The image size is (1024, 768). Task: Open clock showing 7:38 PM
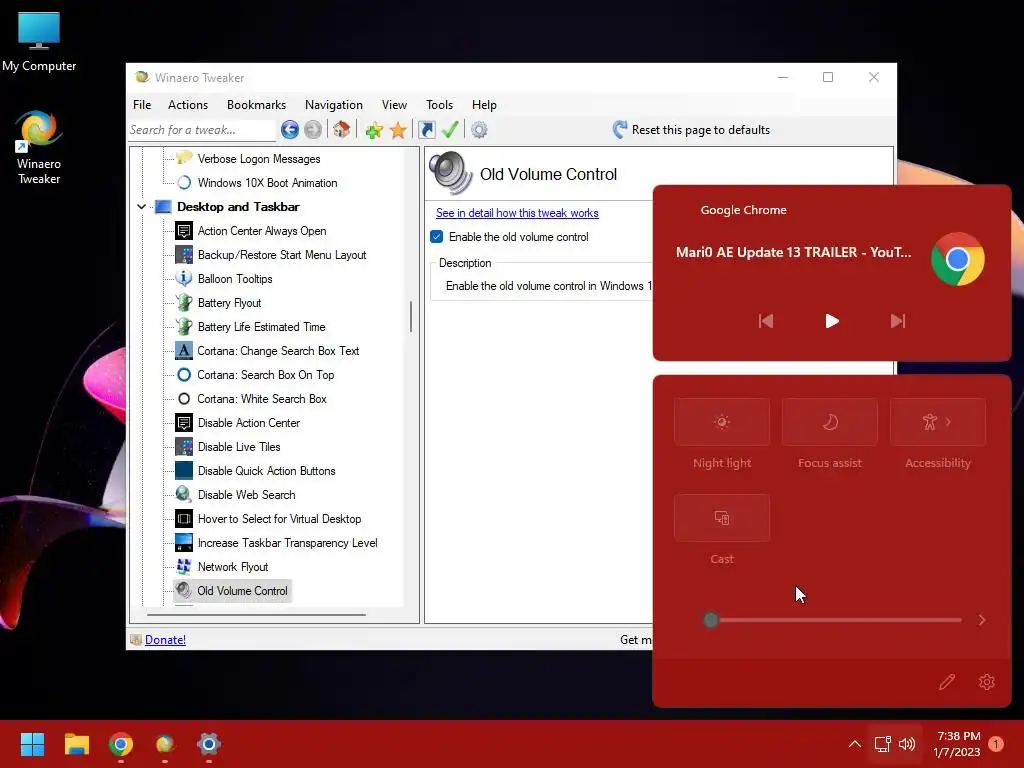[958, 744]
